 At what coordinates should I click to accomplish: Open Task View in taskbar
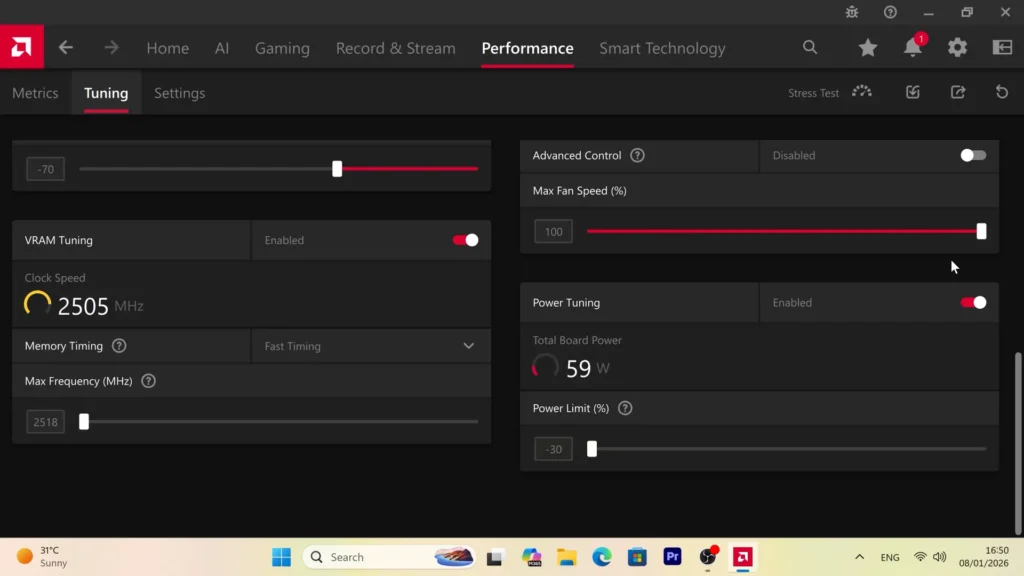point(494,557)
